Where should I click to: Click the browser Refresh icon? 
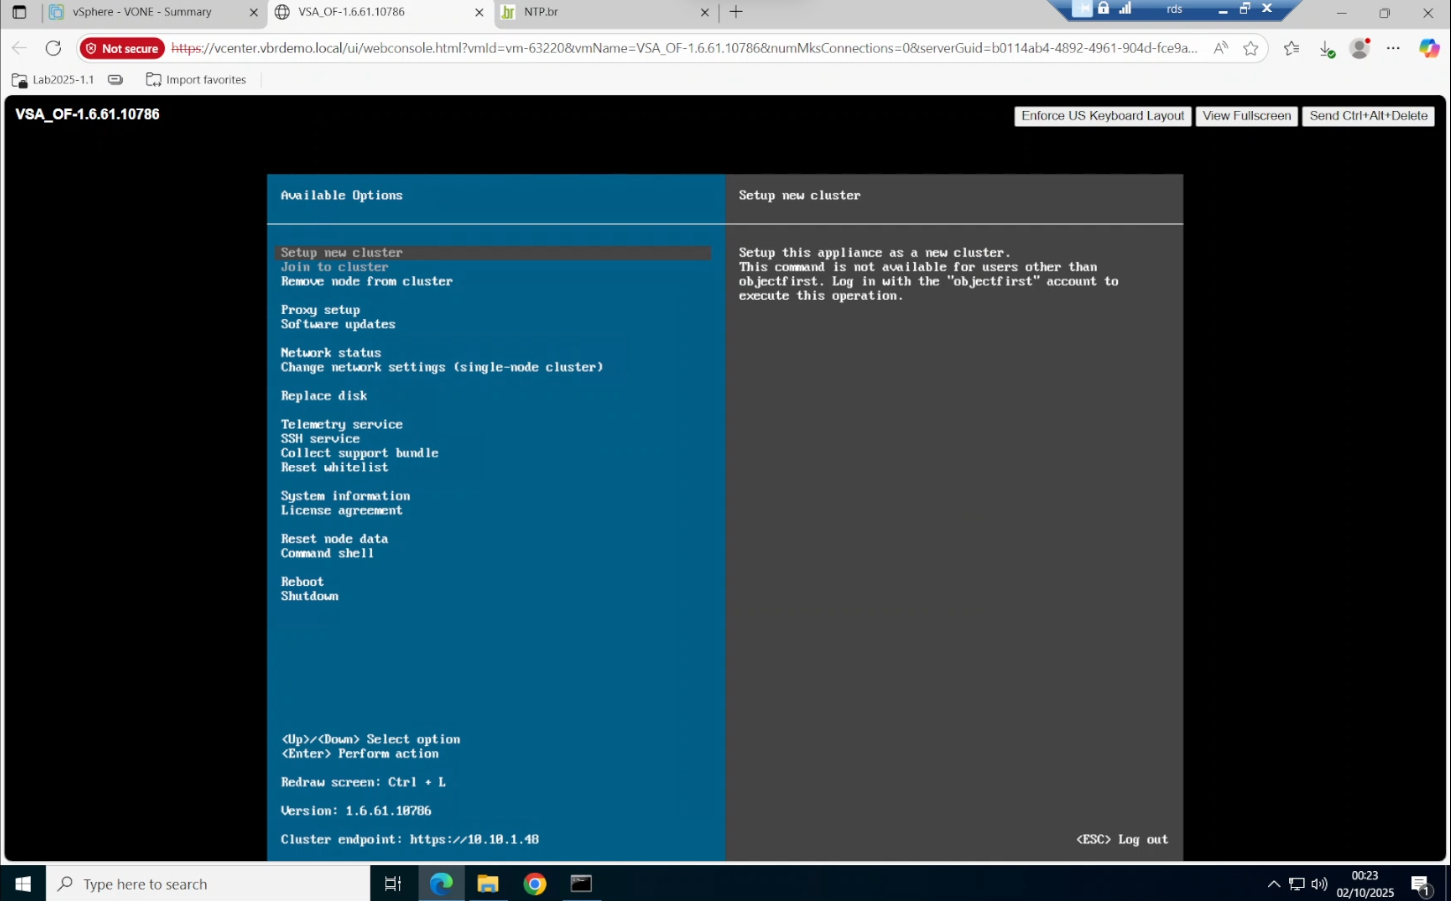coord(53,48)
